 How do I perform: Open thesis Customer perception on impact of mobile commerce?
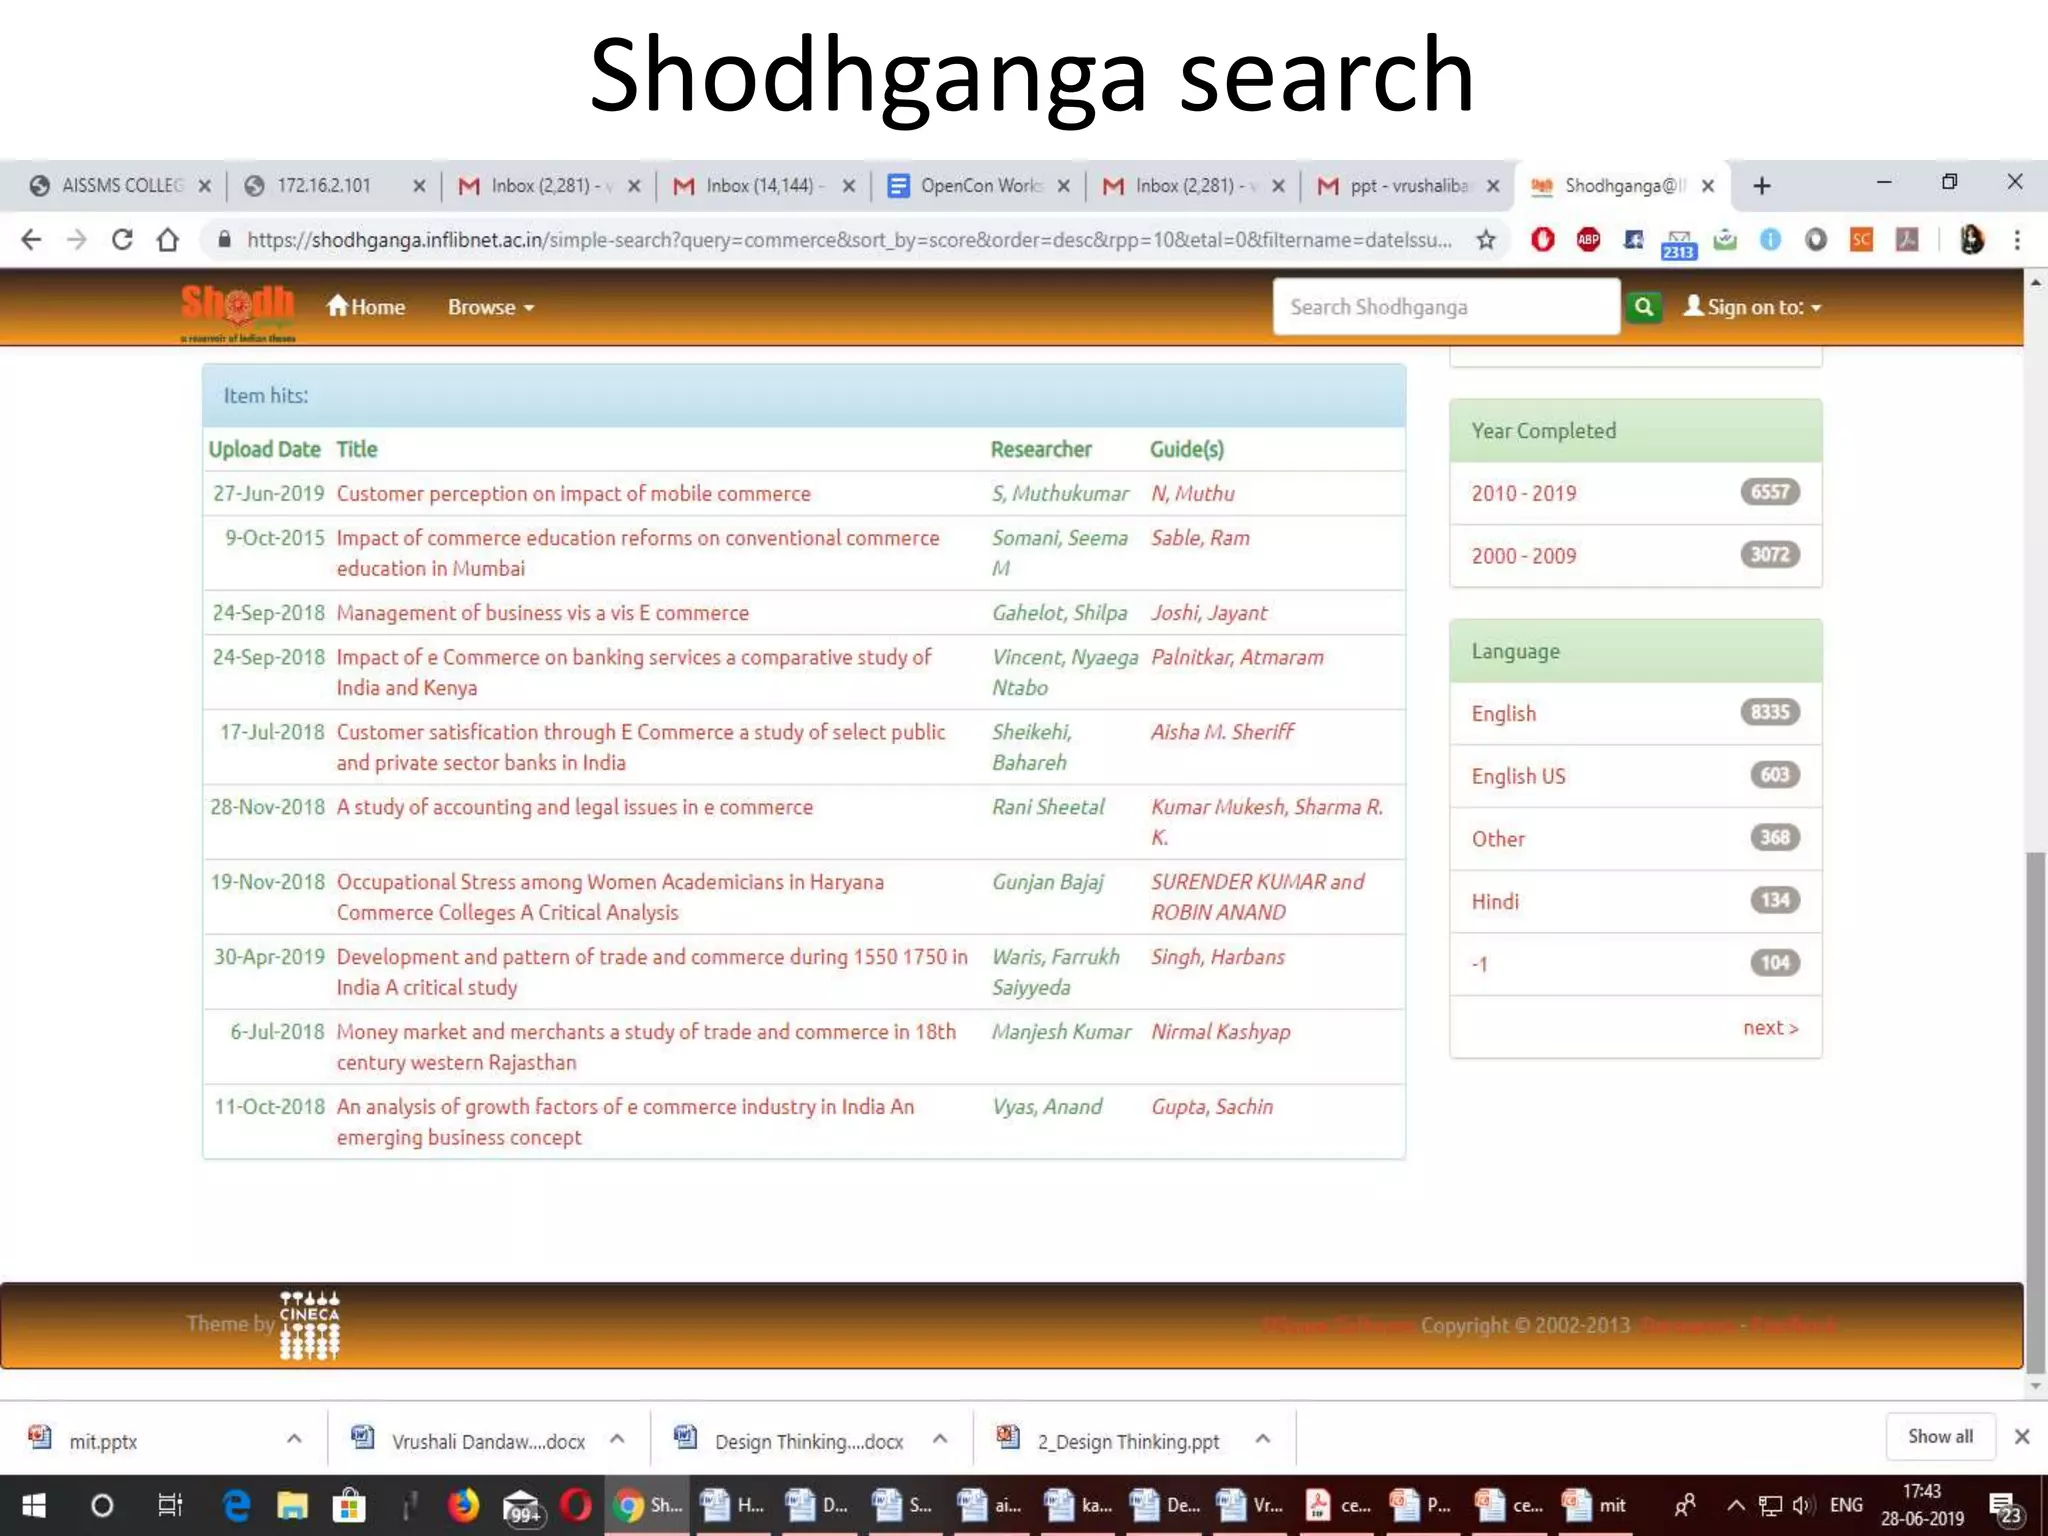click(574, 494)
